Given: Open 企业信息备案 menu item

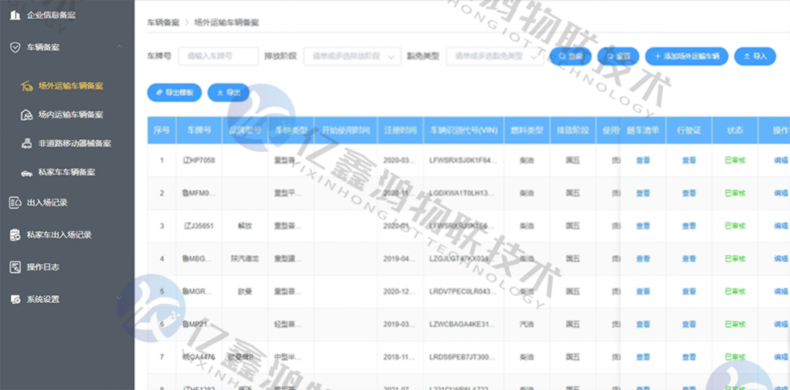Looking at the screenshot, I should click(x=51, y=15).
